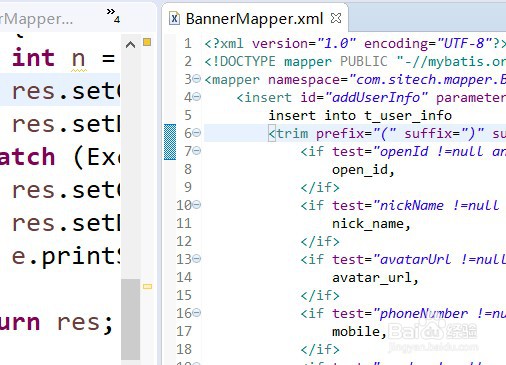This screenshot has width=506, height=365.
Task: Click the 'avatar_url,' text on line 14
Action: click(x=375, y=278)
